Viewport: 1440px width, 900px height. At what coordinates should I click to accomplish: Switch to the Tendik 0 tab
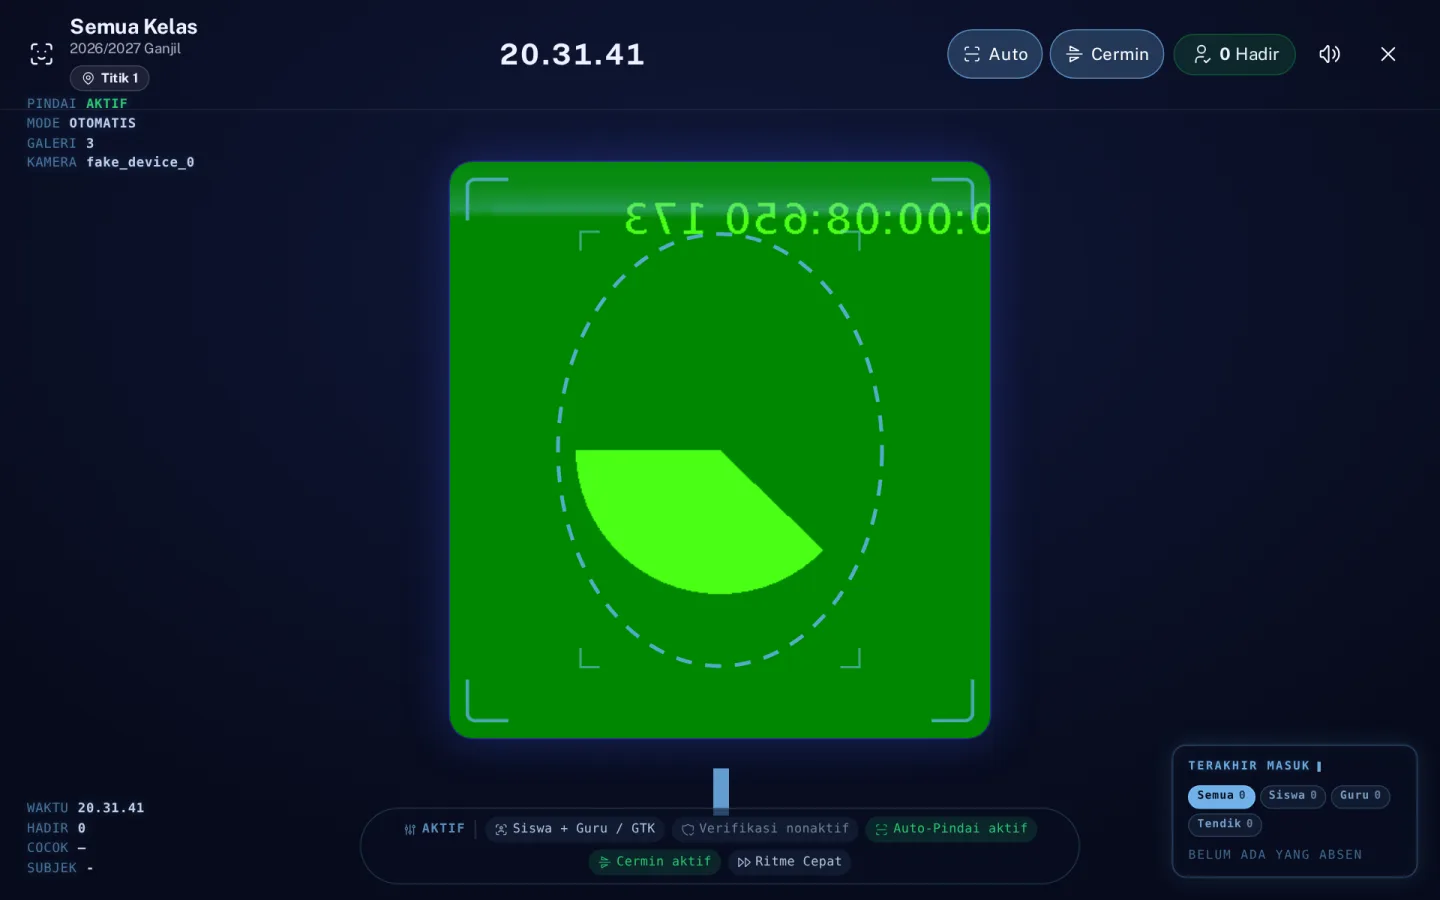(1225, 824)
